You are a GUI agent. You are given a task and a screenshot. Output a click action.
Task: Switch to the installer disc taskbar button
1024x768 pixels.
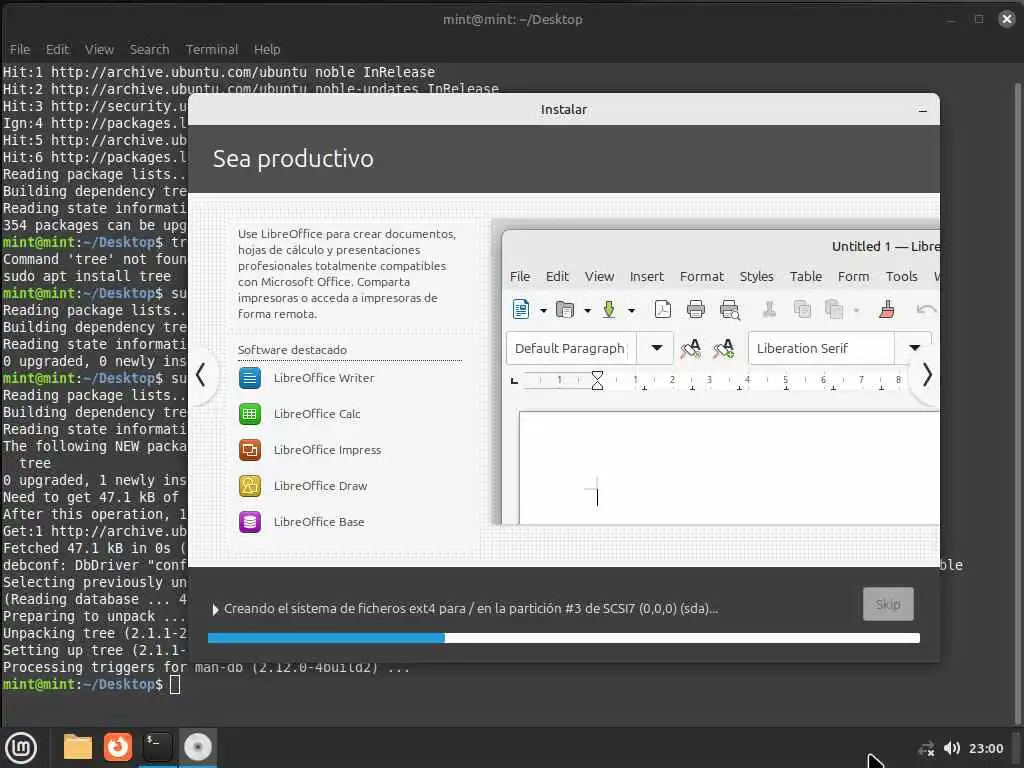point(197,747)
